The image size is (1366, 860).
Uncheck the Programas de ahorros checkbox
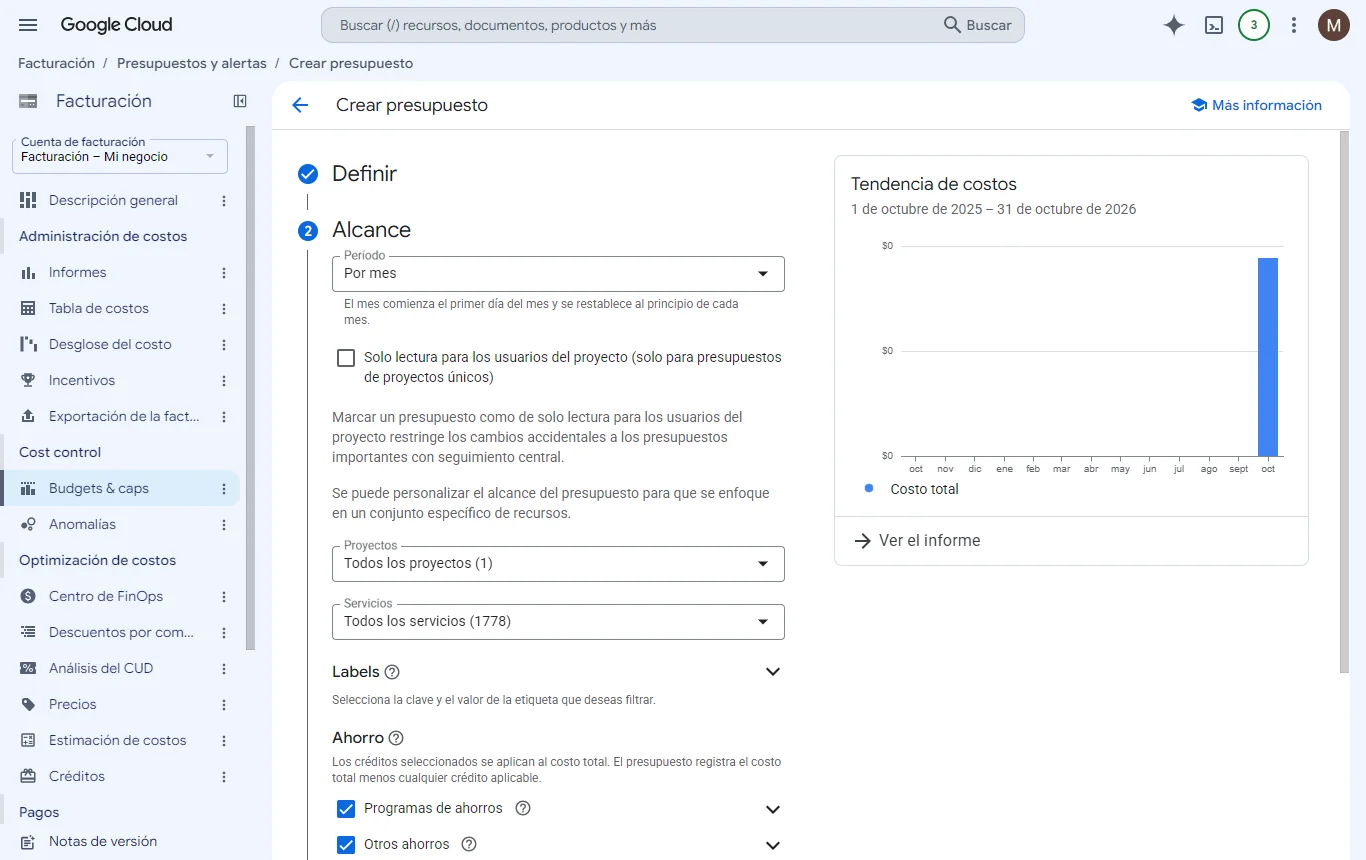(x=346, y=808)
